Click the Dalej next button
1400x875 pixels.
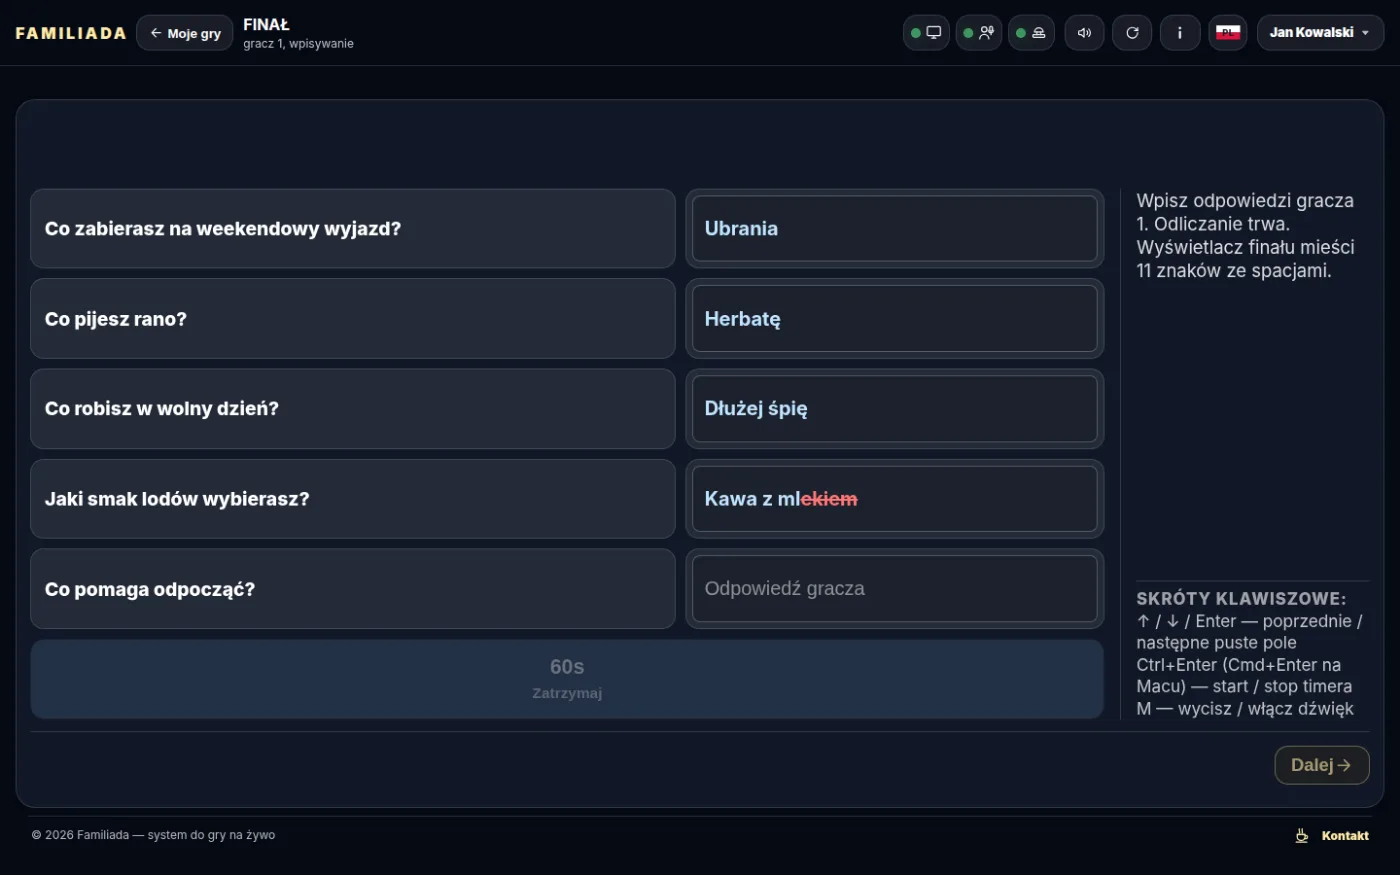[1321, 765]
